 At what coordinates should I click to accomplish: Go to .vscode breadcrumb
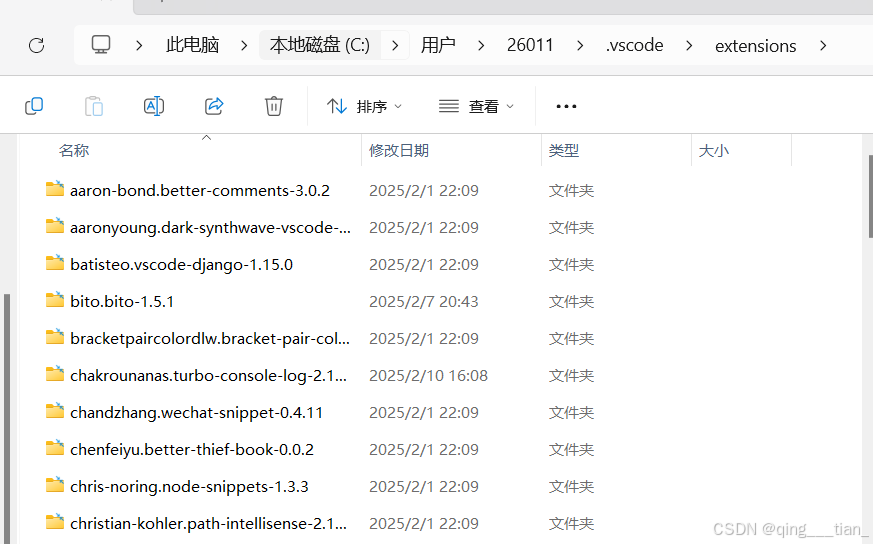coord(635,45)
